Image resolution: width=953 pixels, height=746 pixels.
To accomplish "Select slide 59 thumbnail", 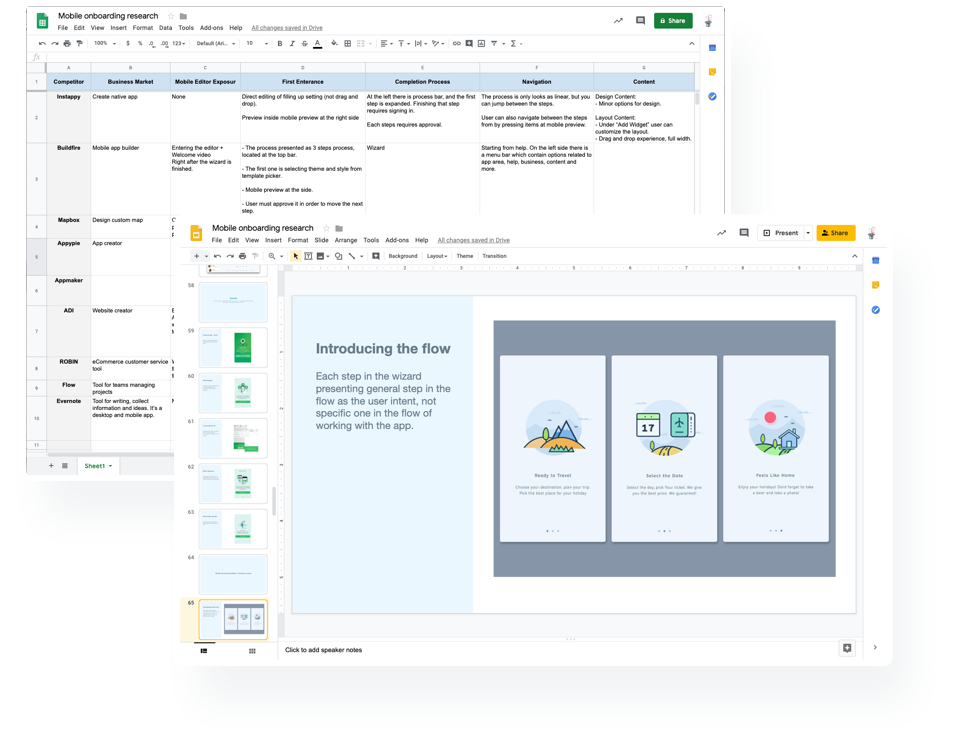I will [233, 348].
